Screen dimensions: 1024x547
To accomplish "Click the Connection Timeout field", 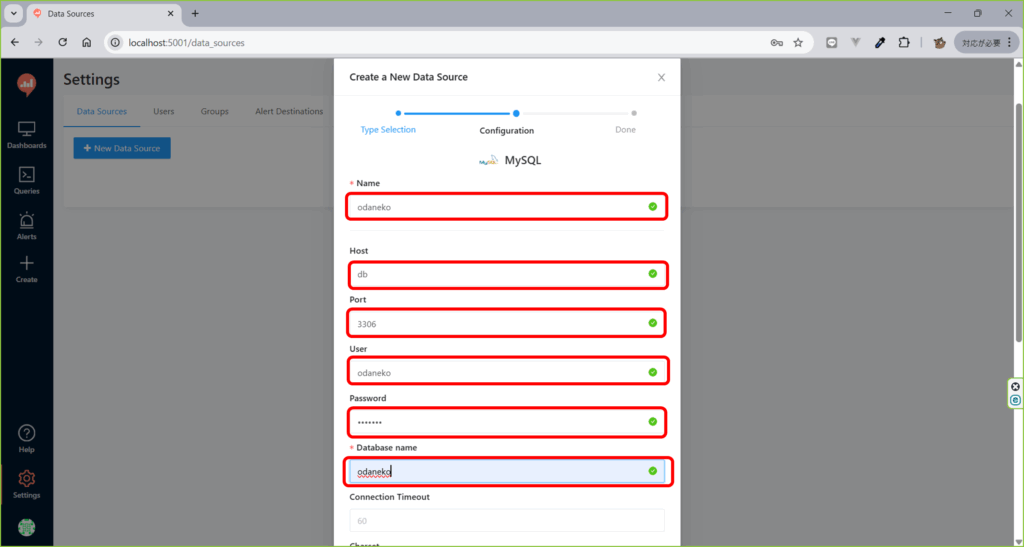I will tap(507, 520).
